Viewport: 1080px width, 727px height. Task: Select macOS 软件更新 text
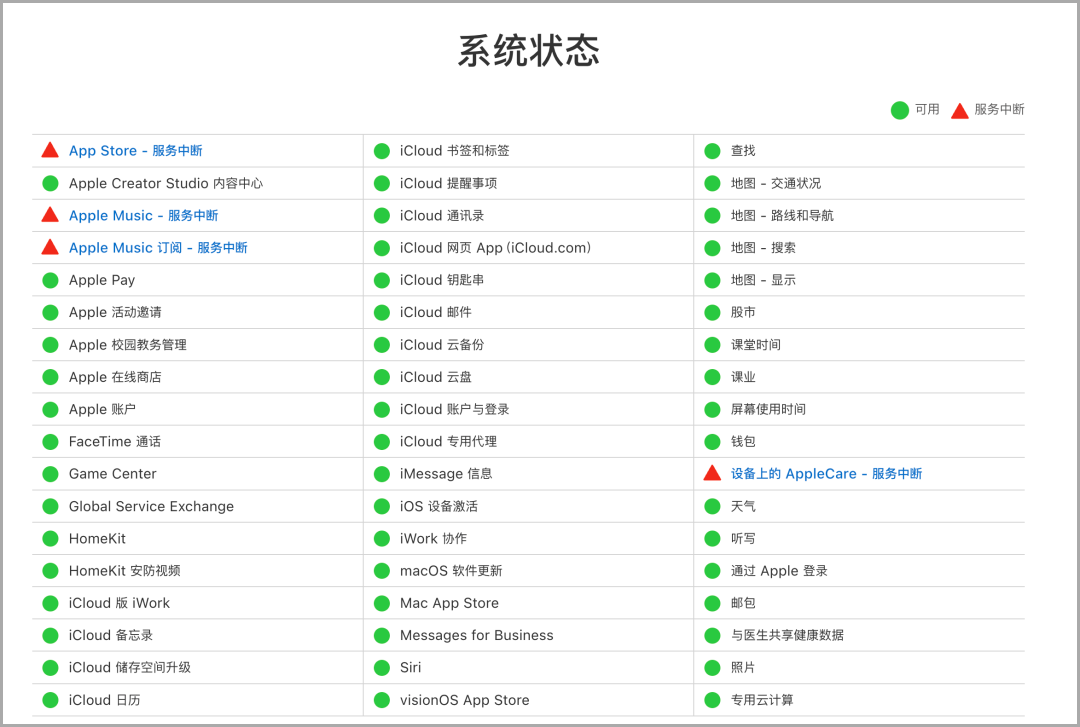451,571
